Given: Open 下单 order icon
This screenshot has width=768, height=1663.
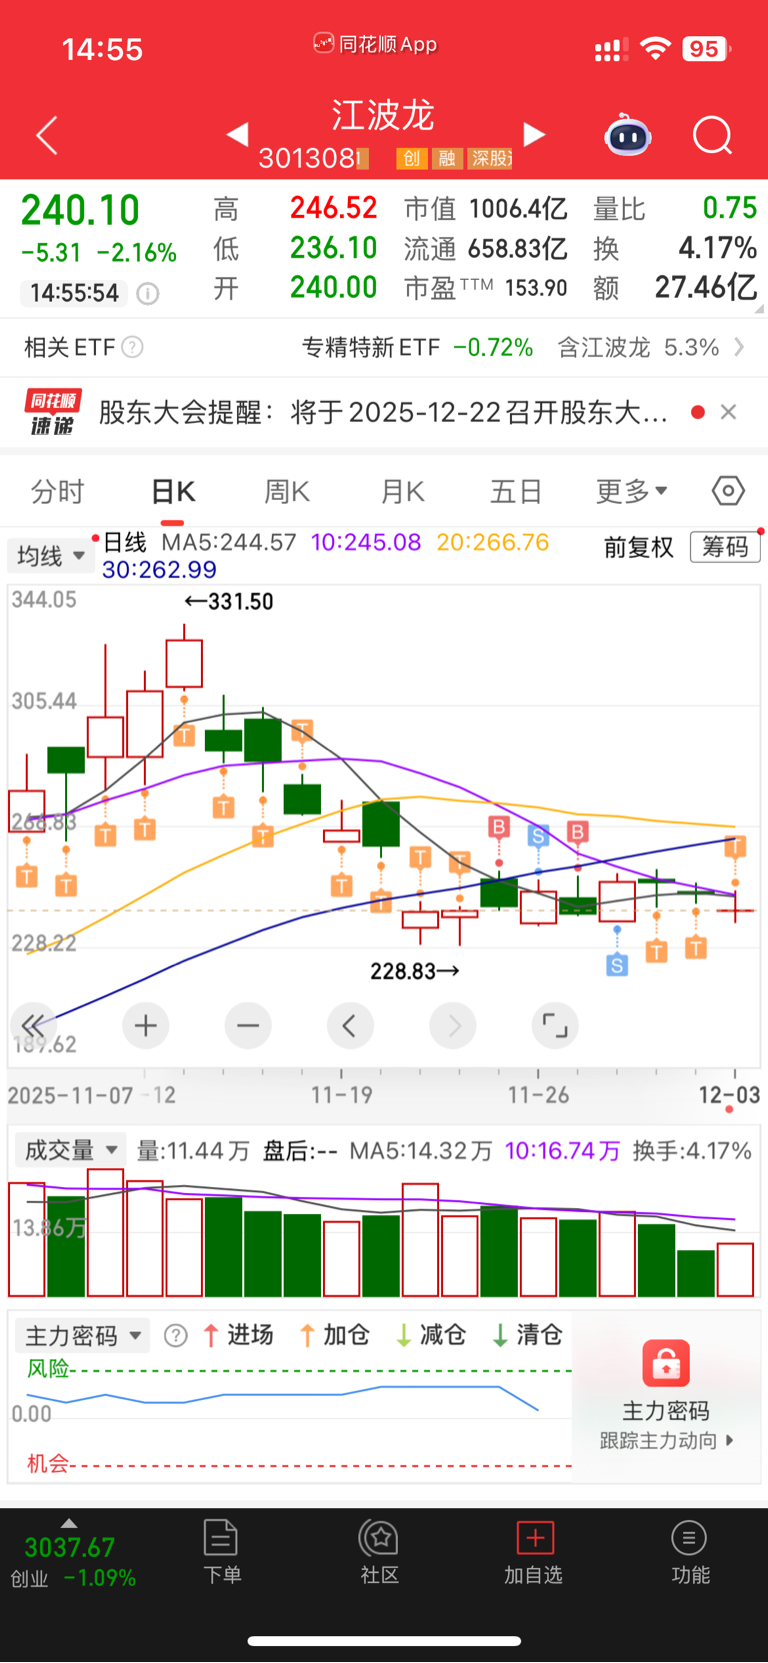Looking at the screenshot, I should 221,1551.
